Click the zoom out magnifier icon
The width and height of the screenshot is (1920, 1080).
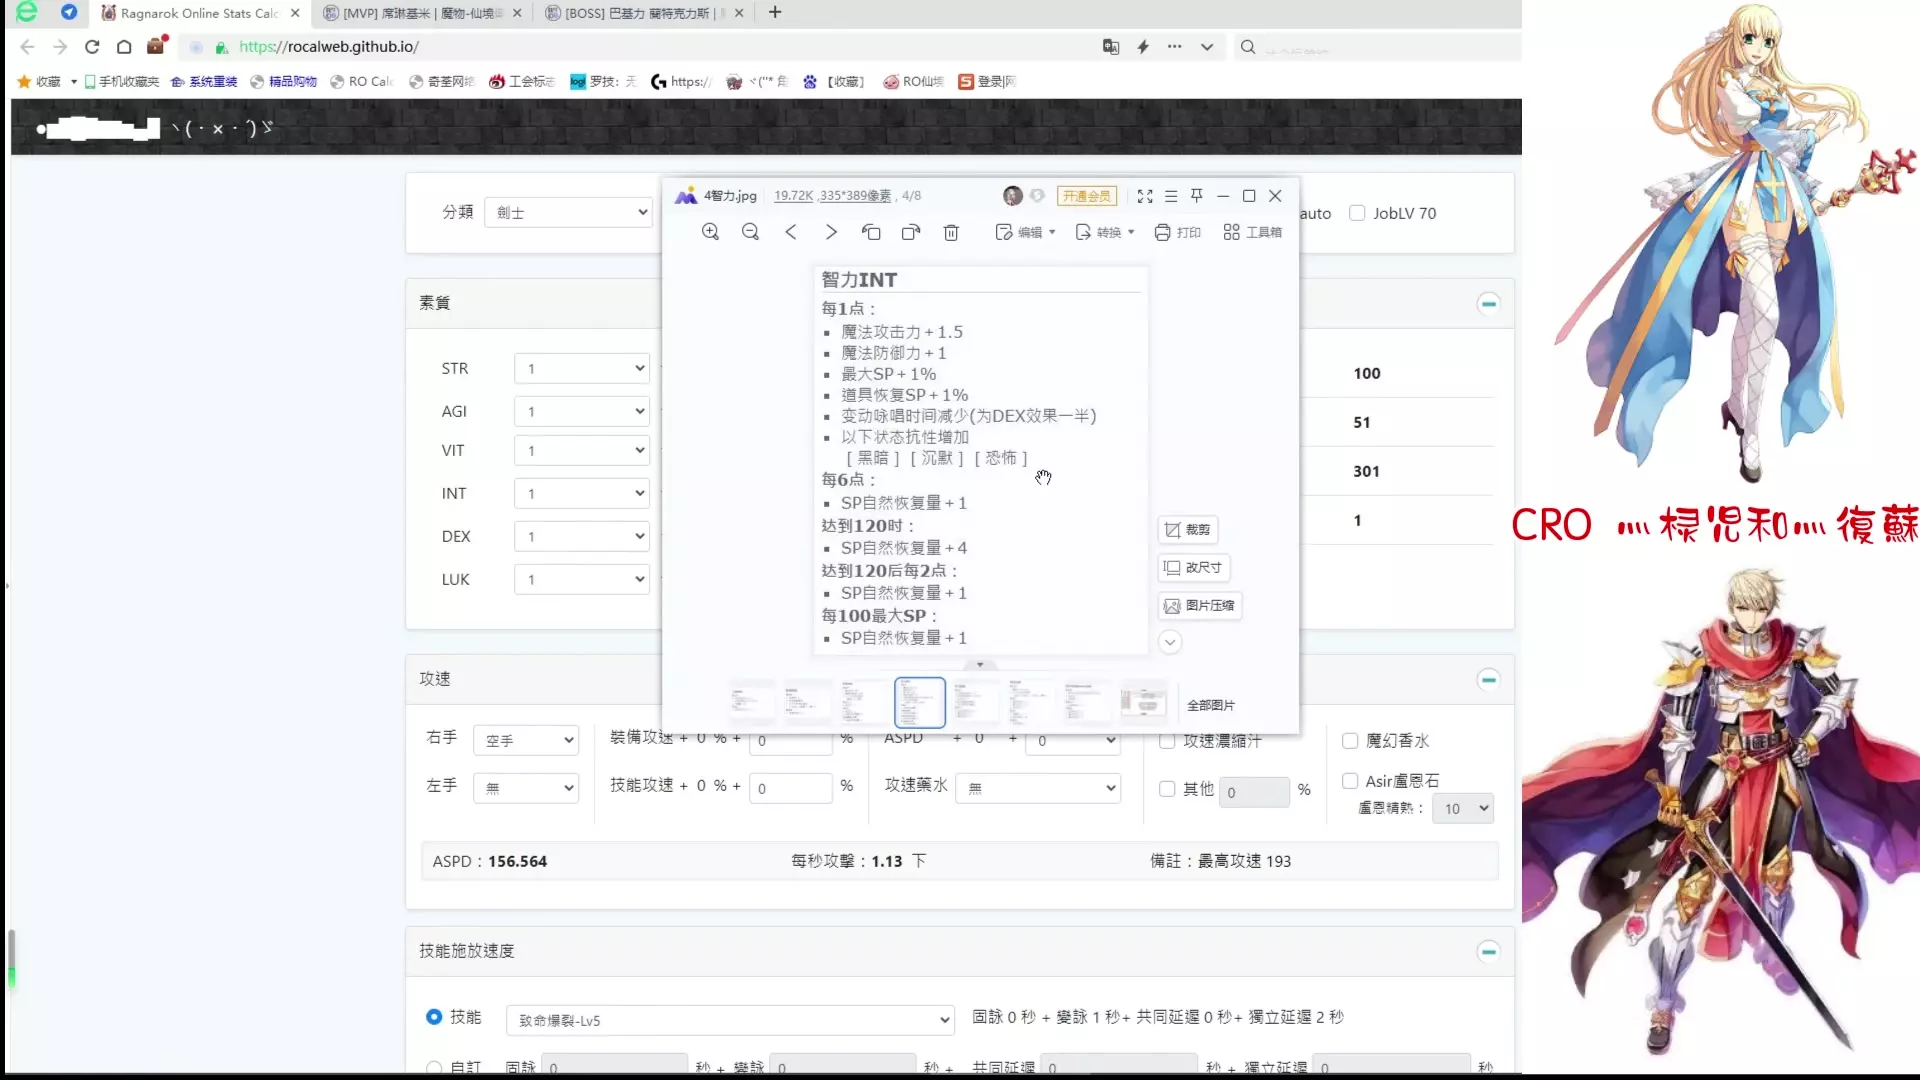pos(750,232)
